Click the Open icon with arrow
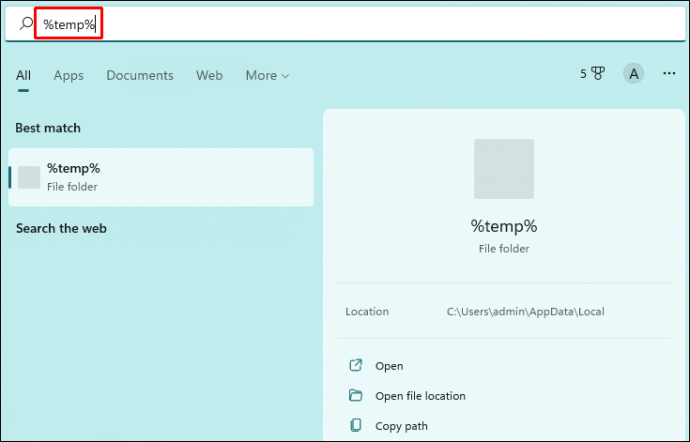The width and height of the screenshot is (690, 442). (356, 365)
